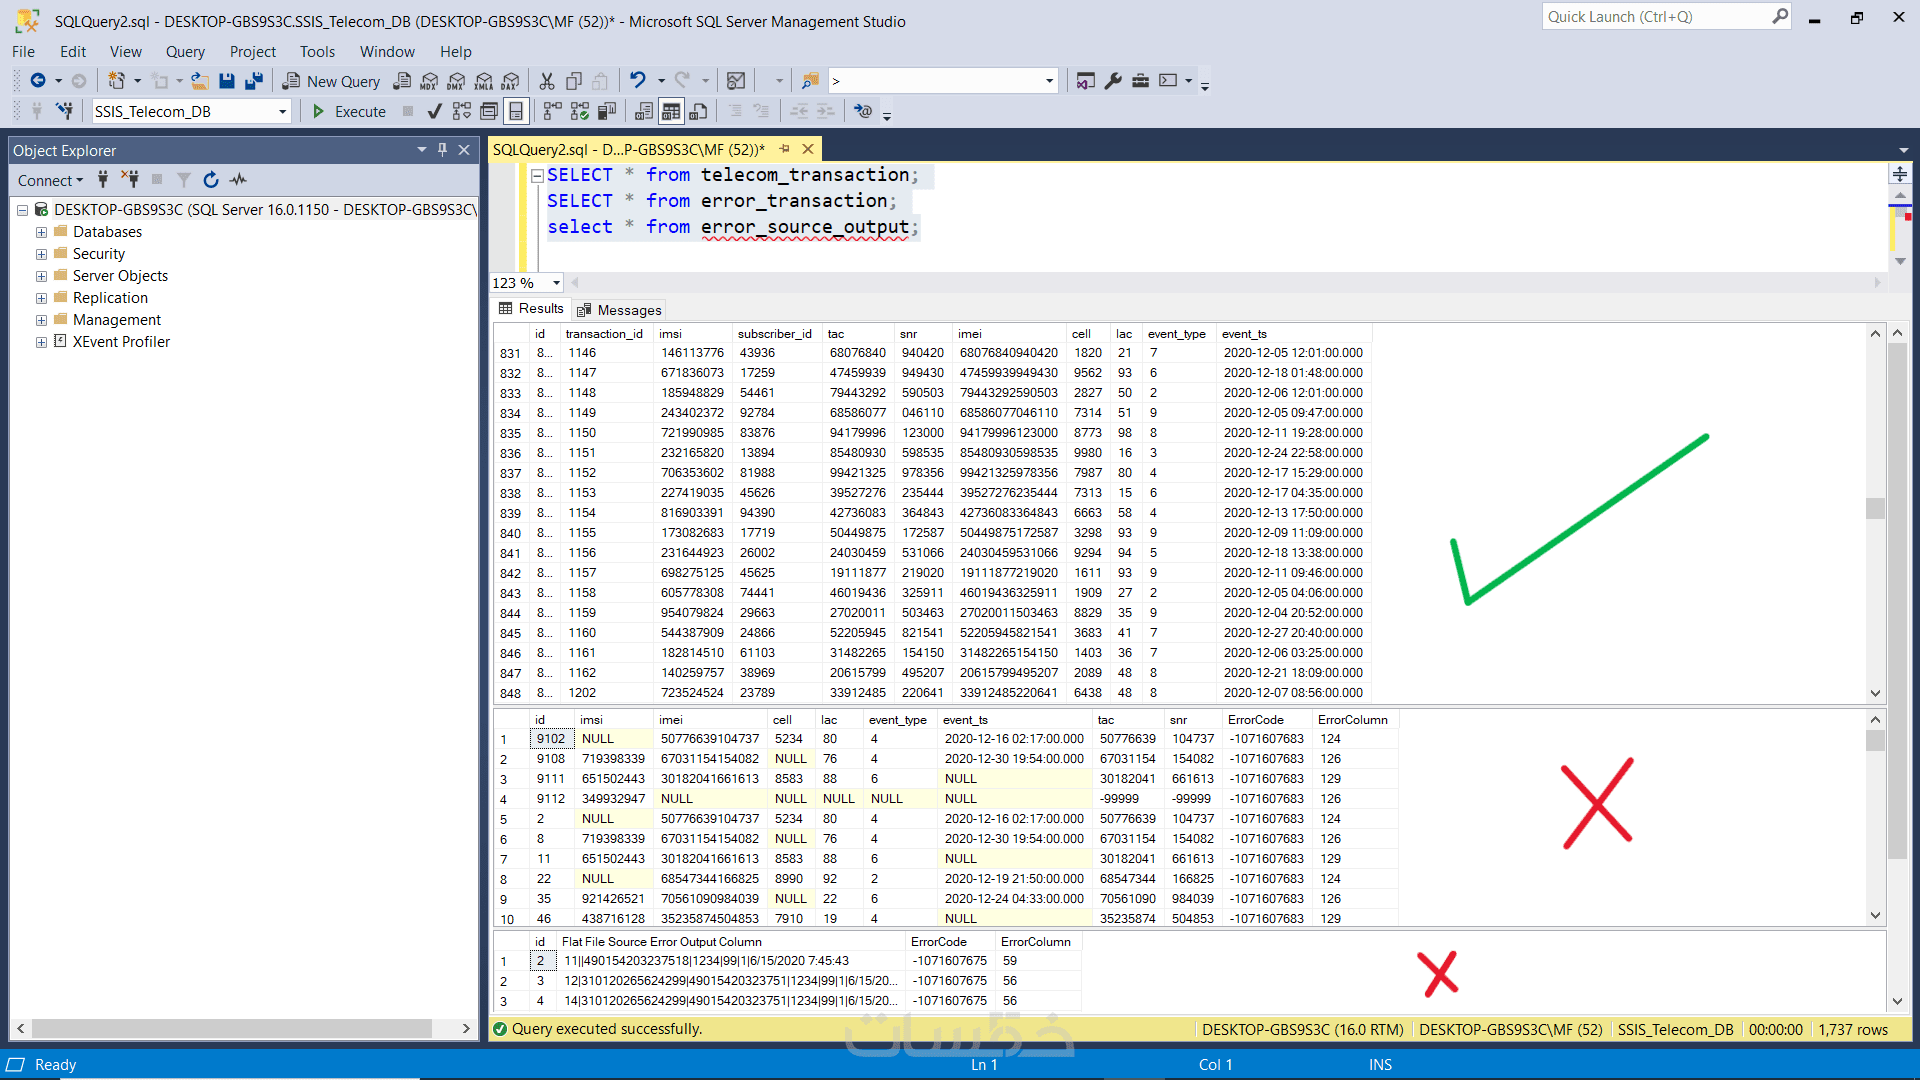
Task: Open the 123 % zoom dropdown
Action: click(x=557, y=283)
